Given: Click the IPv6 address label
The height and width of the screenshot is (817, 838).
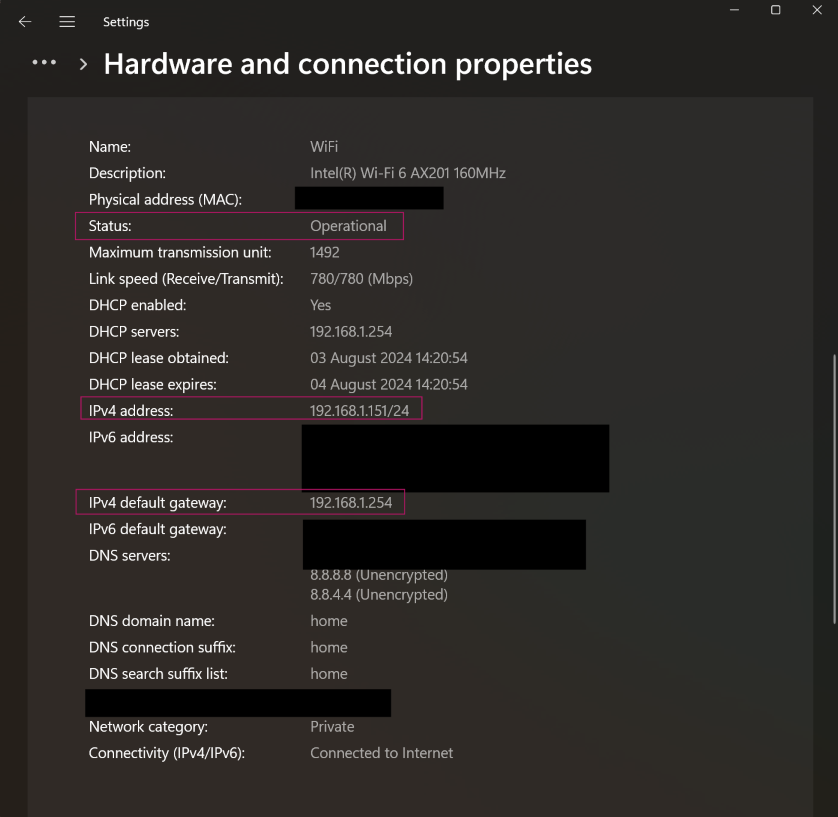Looking at the screenshot, I should tap(131, 438).
